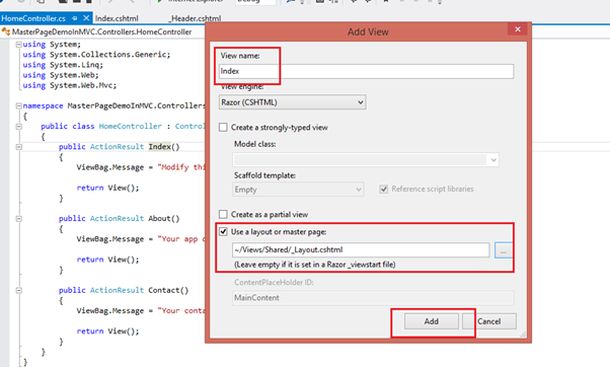Collapse the Index() method block
Screen dimensions: 610x367
[18, 147]
